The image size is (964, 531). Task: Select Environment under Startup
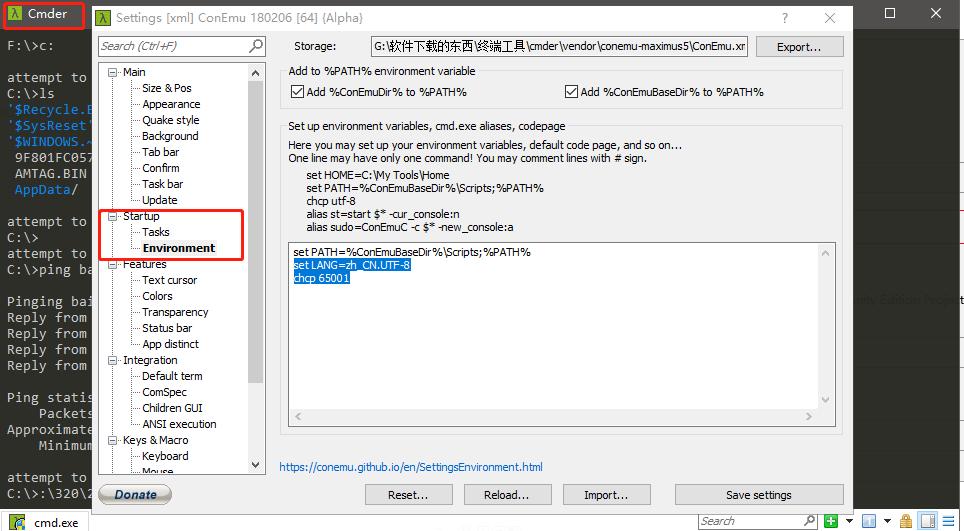point(179,248)
